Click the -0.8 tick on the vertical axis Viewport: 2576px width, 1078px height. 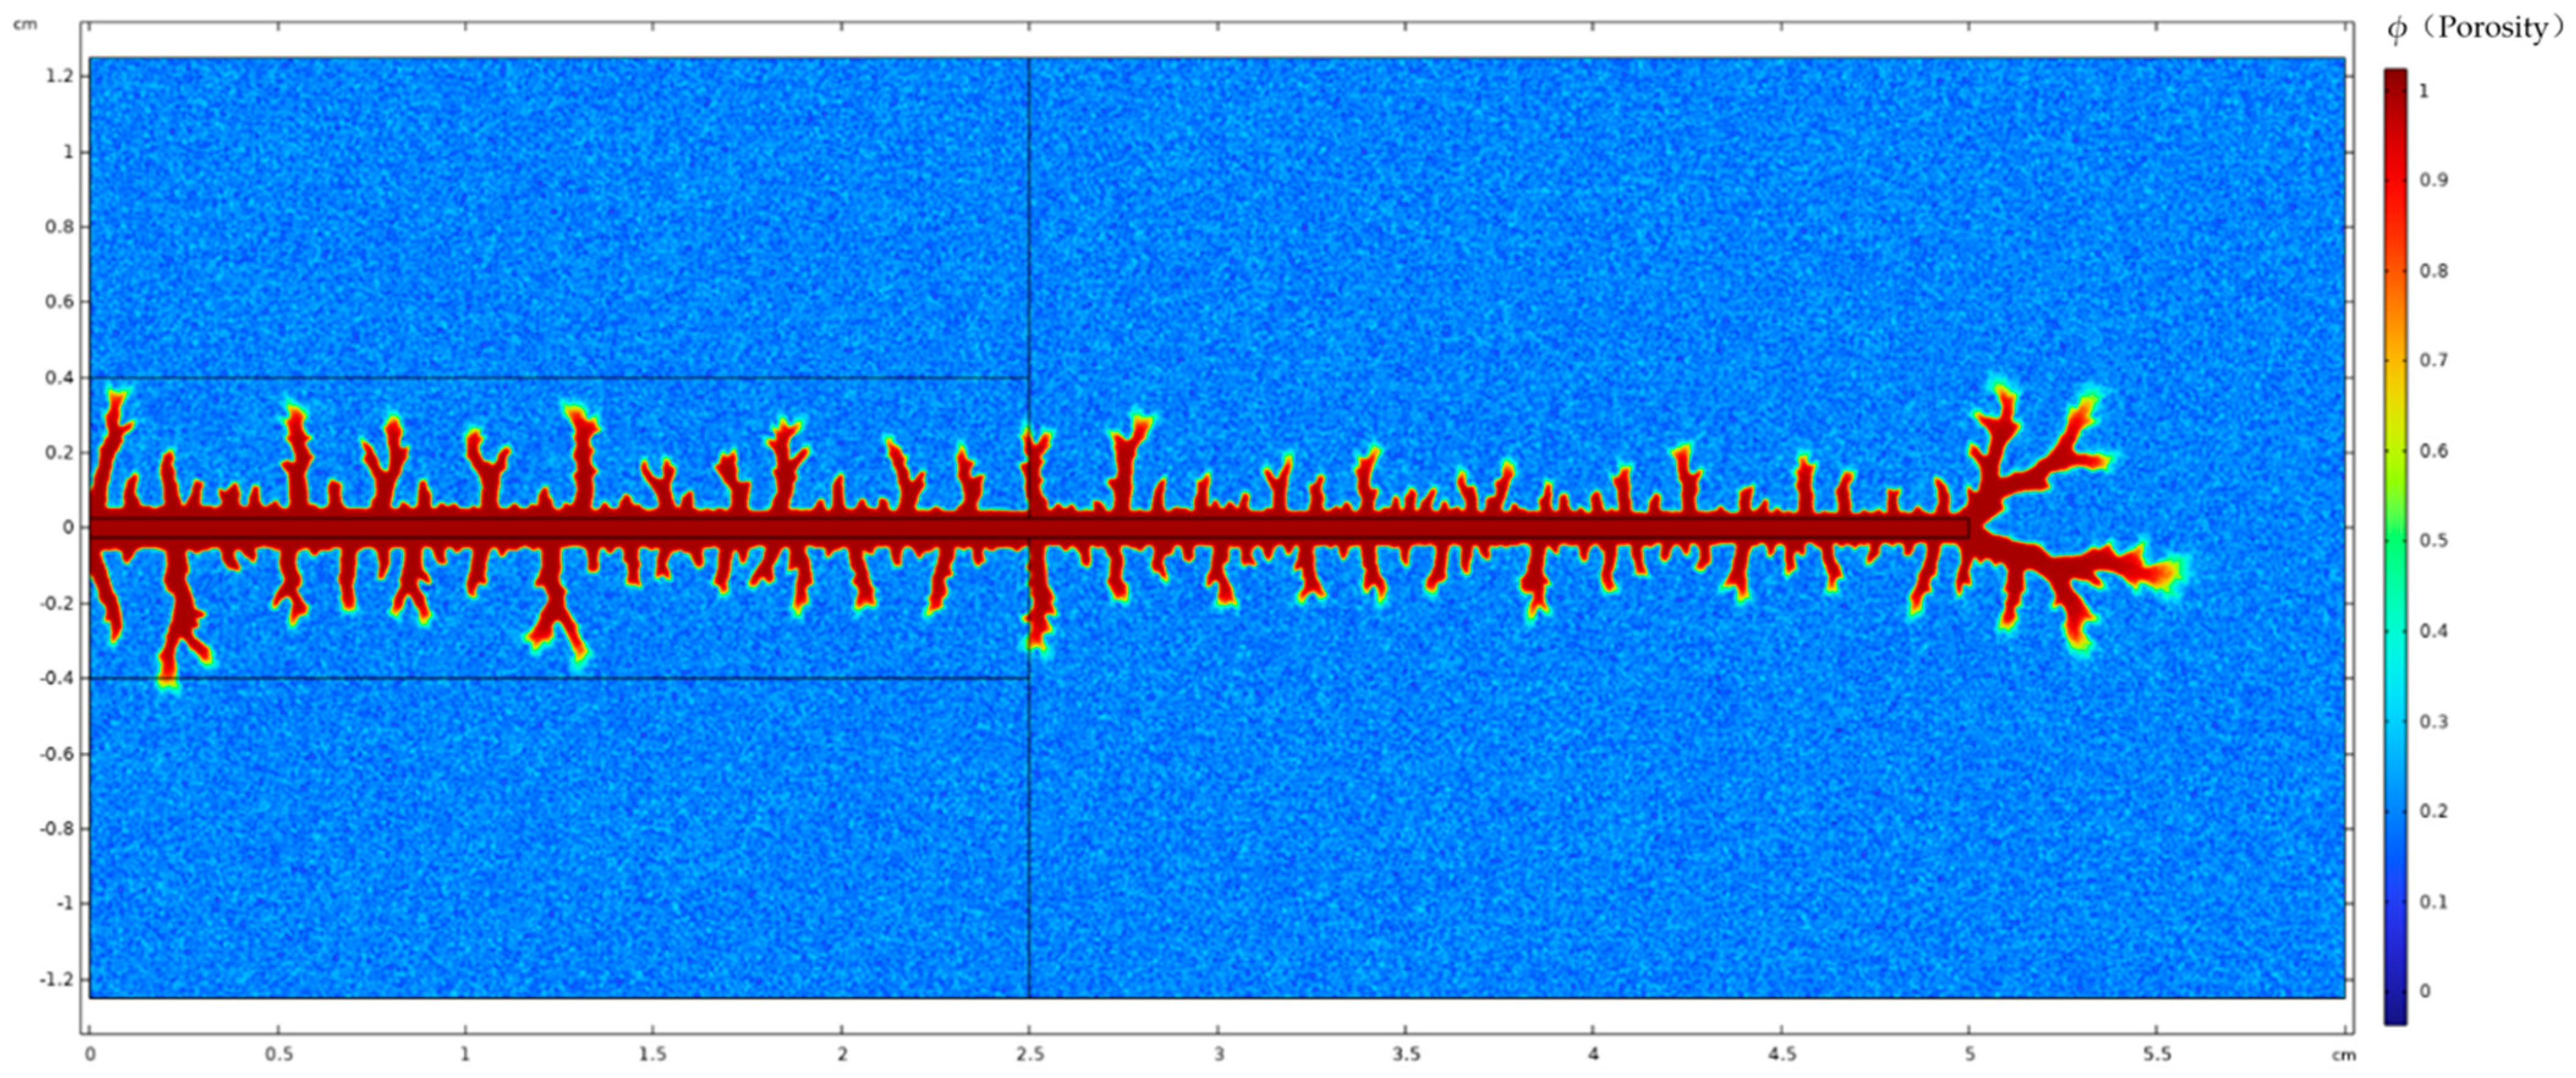click(58, 828)
